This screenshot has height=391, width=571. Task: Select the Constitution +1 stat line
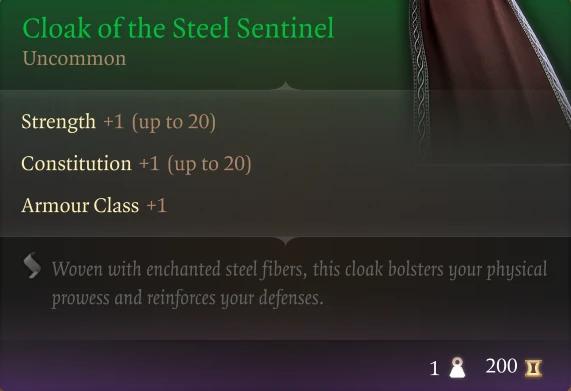point(136,163)
